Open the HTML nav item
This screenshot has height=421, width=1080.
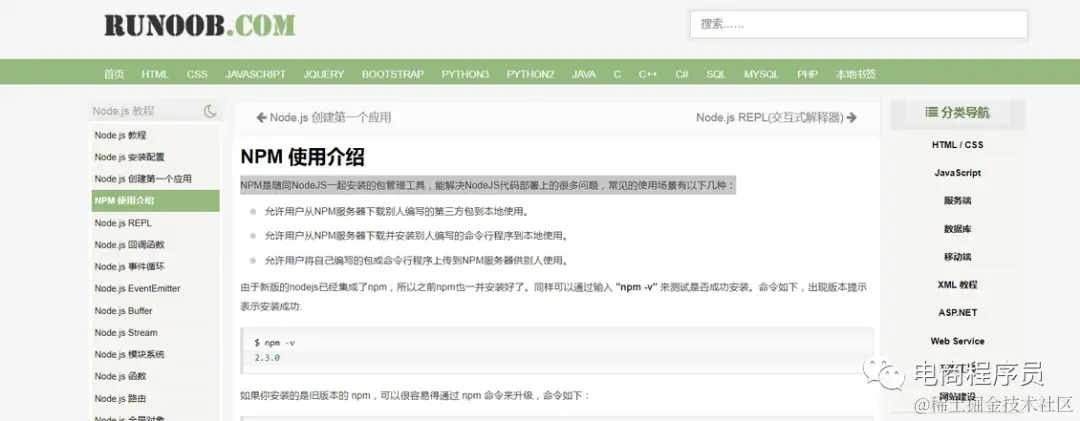[x=155, y=74]
